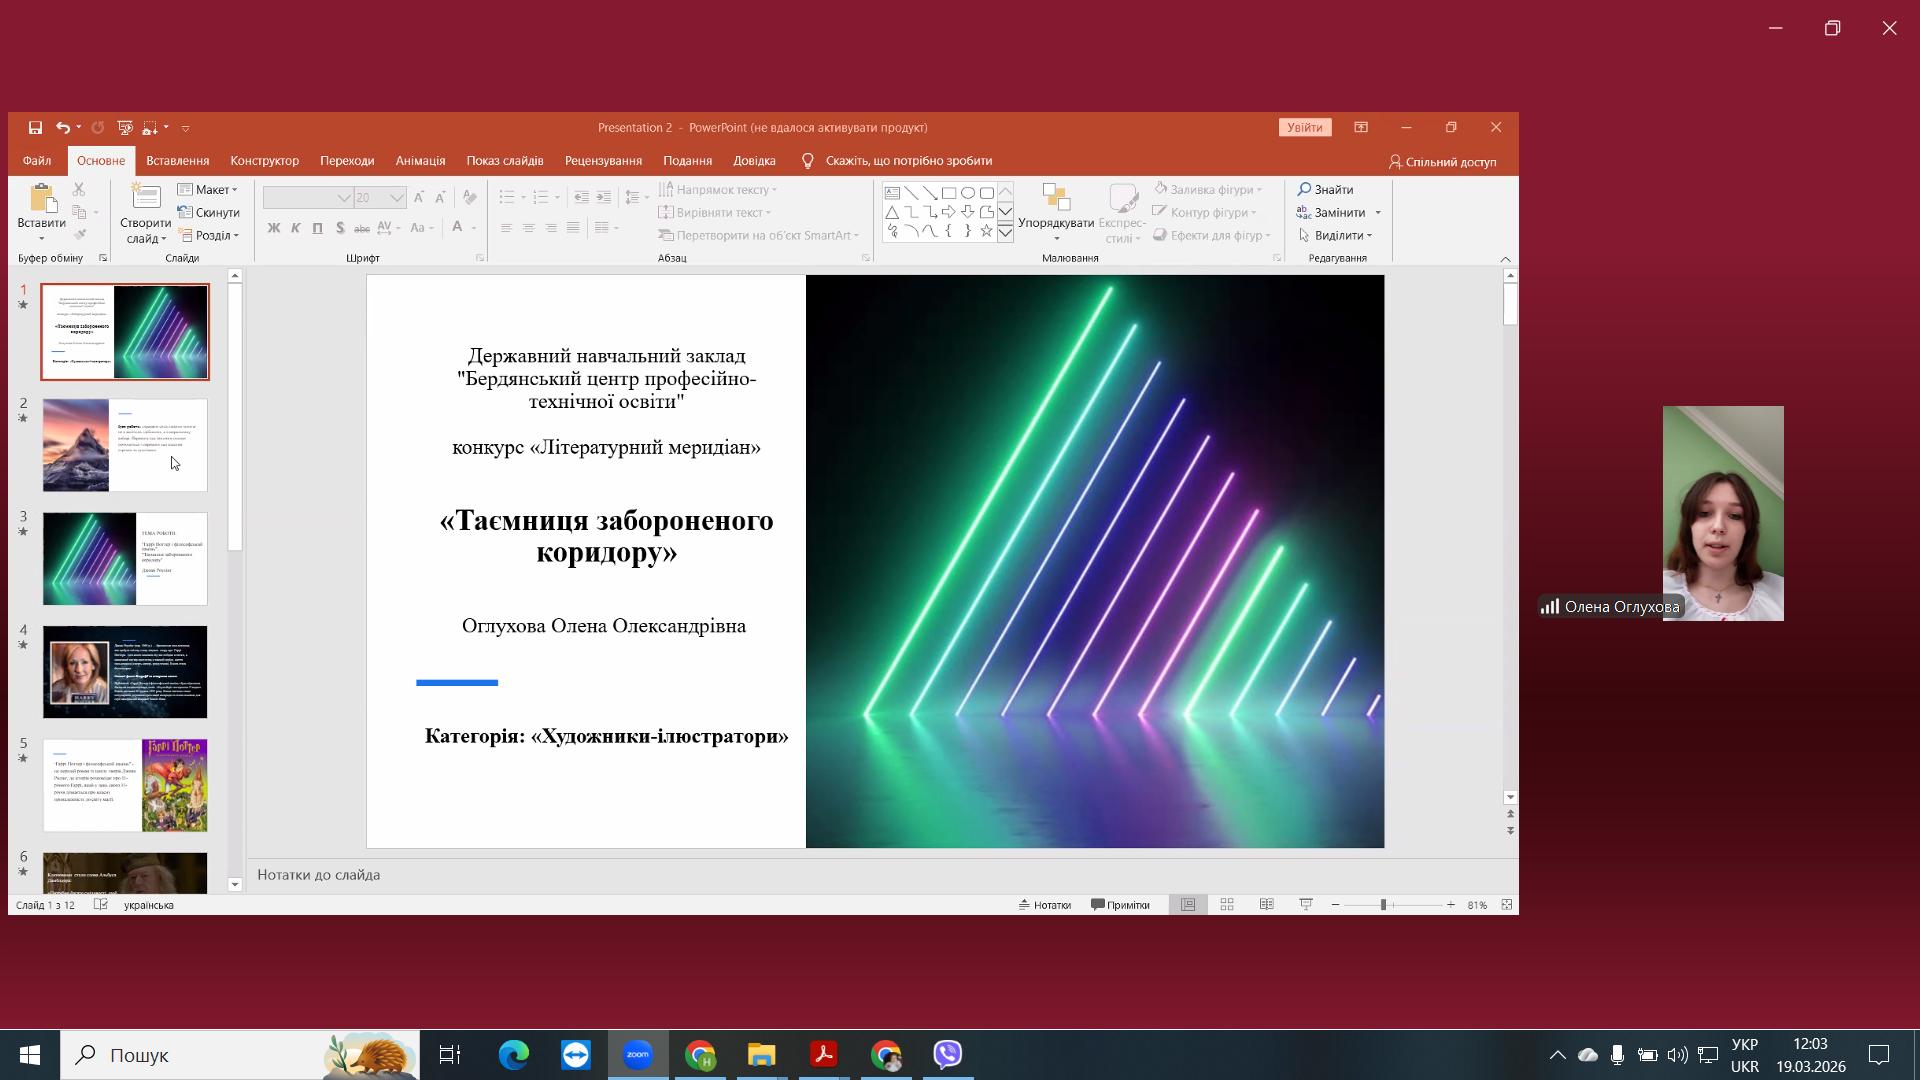Click the Paste (Вставити) icon

41,200
